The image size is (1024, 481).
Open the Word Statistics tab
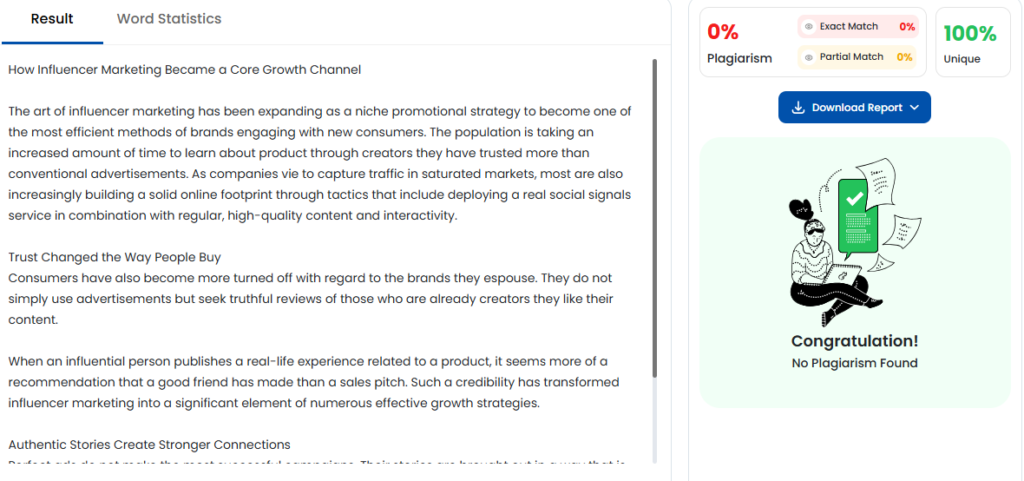point(169,20)
